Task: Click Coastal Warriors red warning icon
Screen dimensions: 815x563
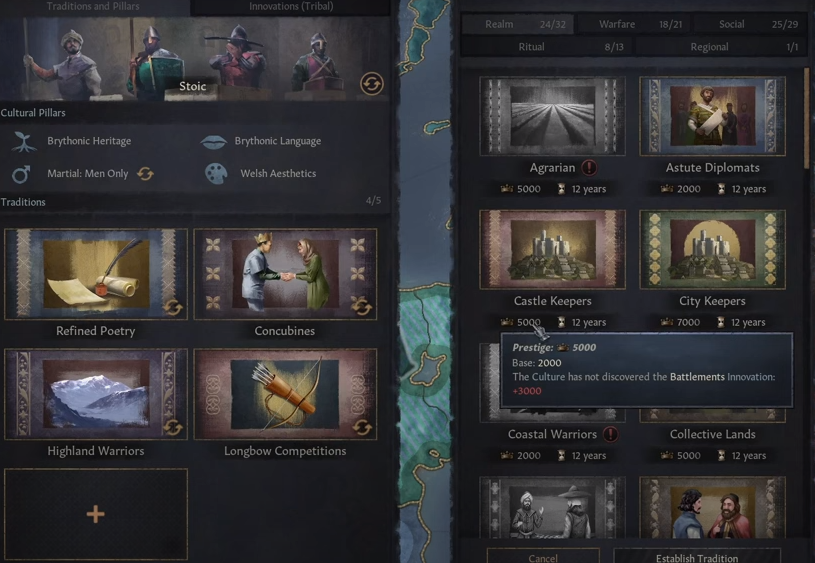Action: (x=610, y=434)
